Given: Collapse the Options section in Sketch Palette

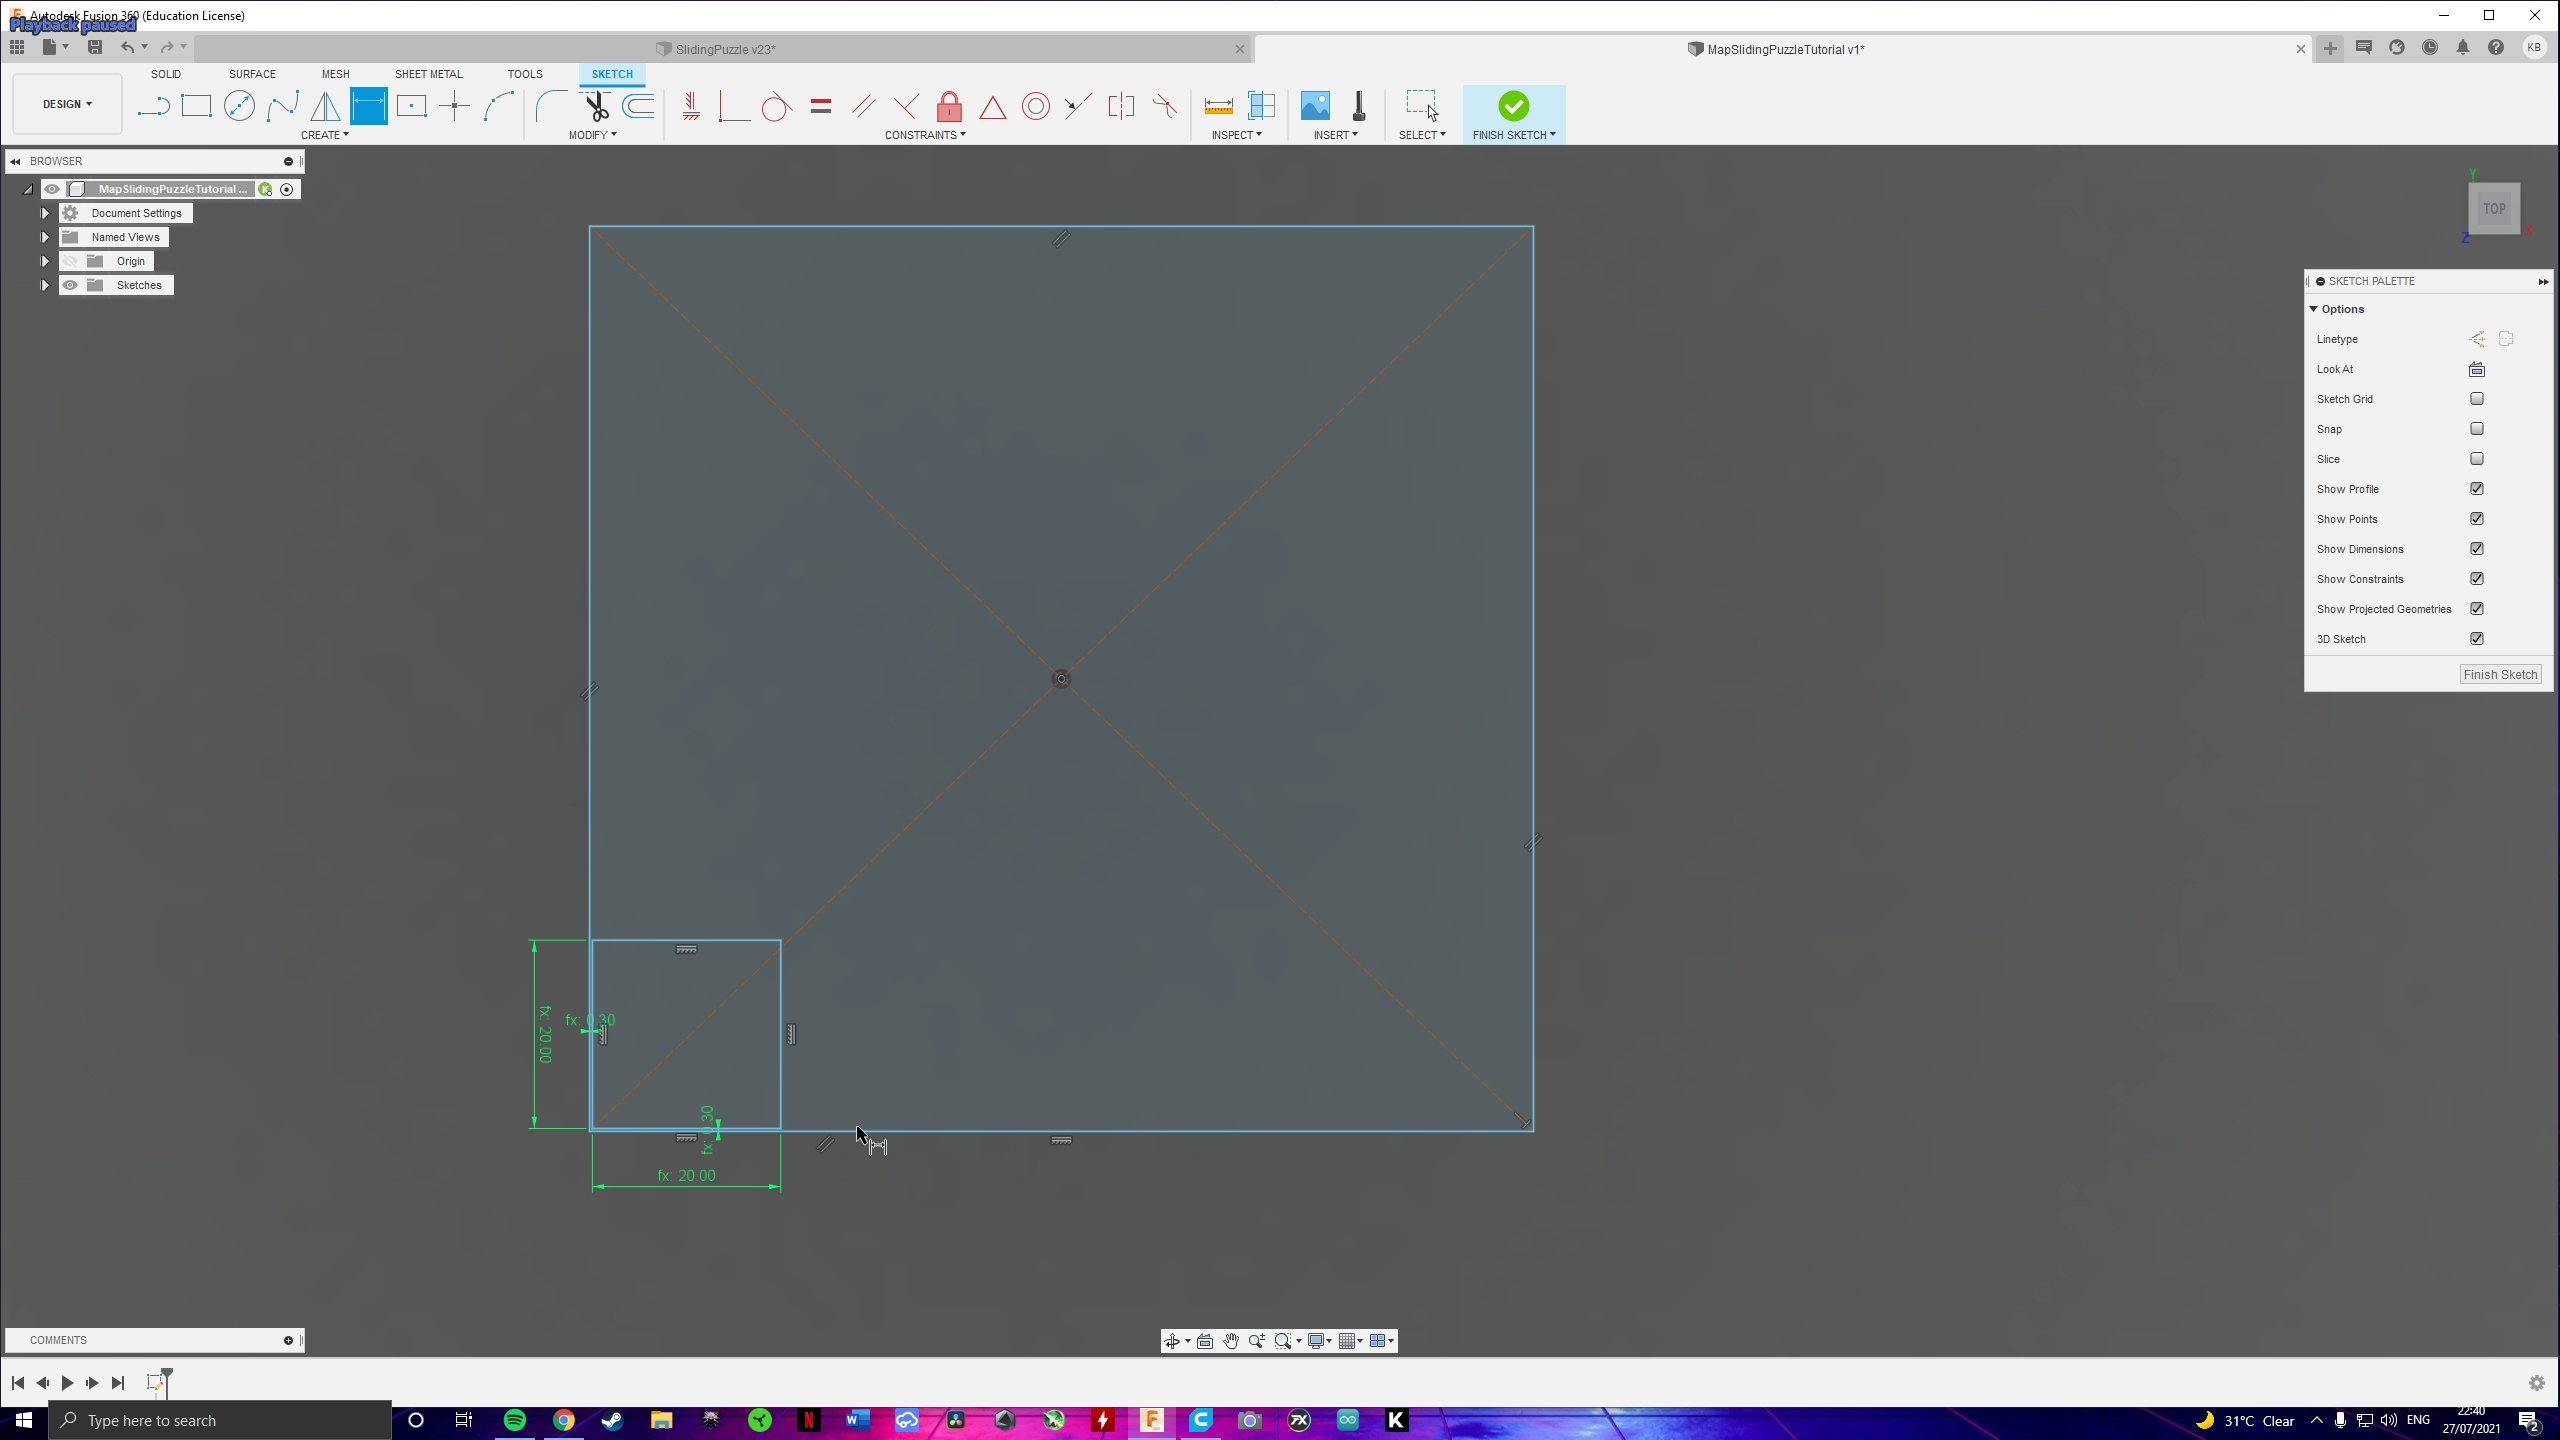Looking at the screenshot, I should point(2315,308).
